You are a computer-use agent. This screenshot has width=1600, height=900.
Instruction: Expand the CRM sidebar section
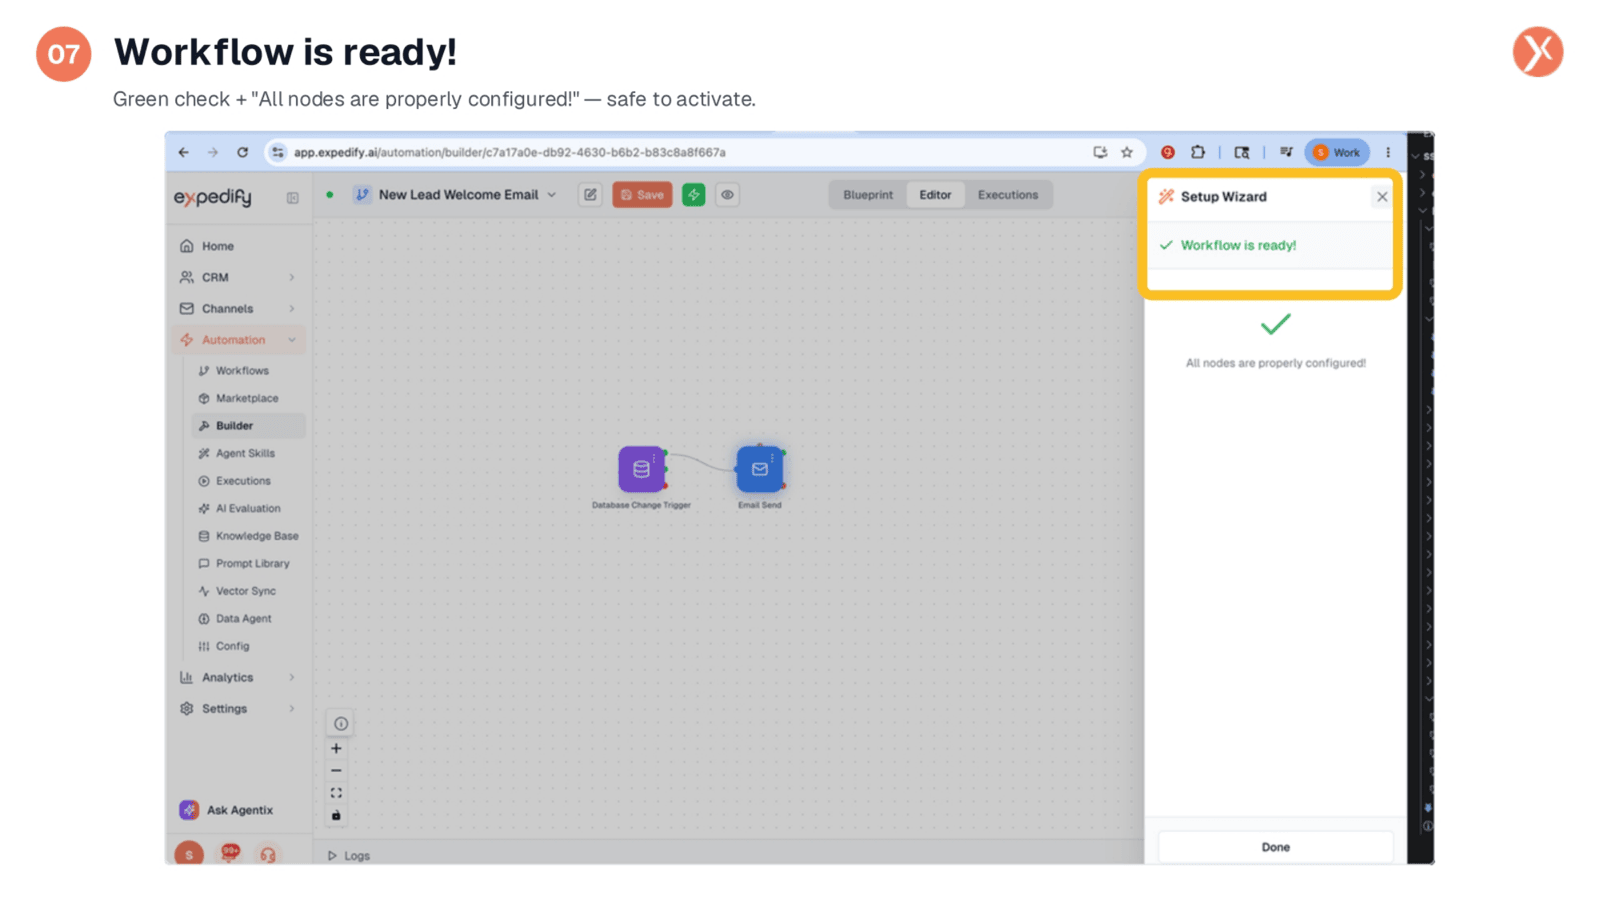(240, 277)
